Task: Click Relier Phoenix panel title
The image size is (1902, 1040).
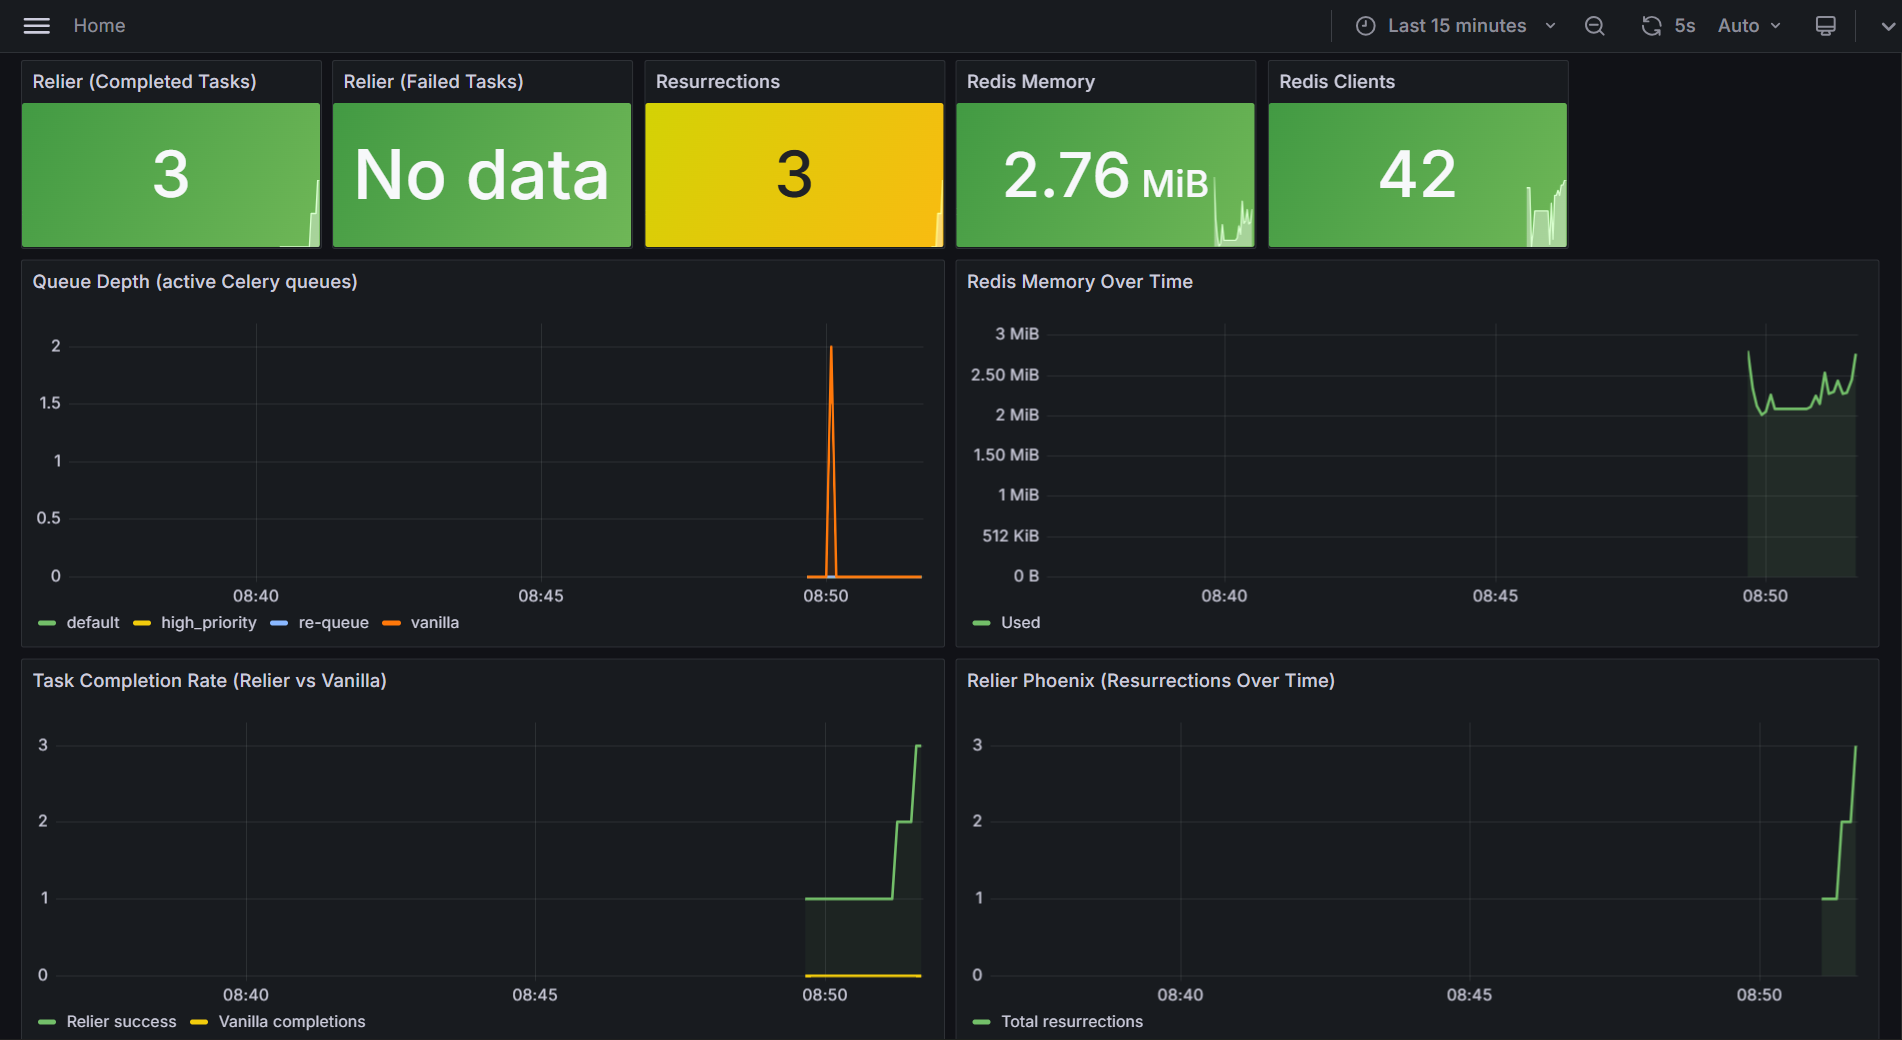Action: [x=1151, y=681]
